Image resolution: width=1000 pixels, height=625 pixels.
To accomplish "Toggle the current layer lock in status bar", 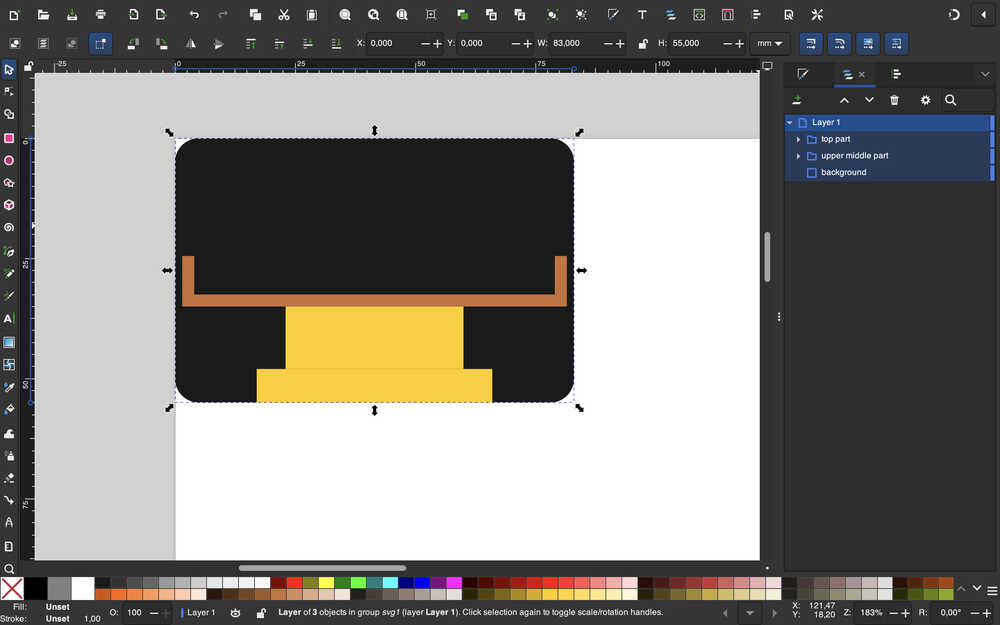I will (x=261, y=612).
